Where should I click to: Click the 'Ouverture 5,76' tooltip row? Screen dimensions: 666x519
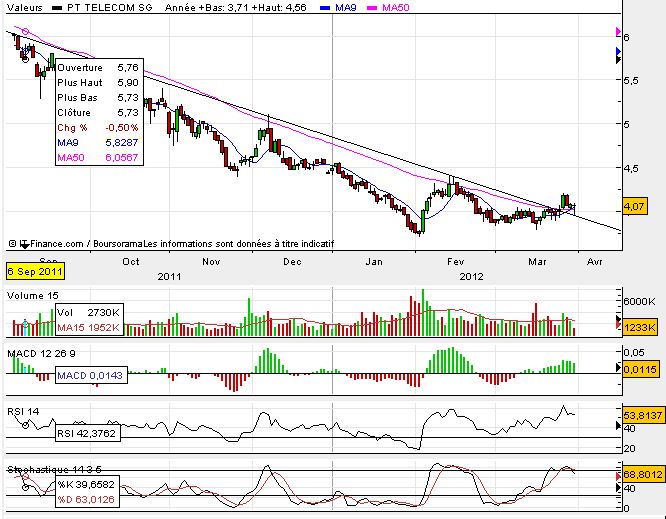(98, 68)
